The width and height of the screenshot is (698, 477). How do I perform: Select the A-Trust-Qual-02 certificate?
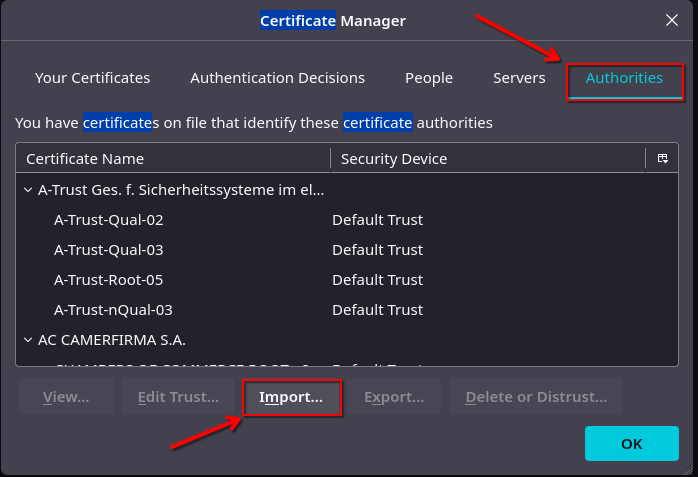click(108, 219)
